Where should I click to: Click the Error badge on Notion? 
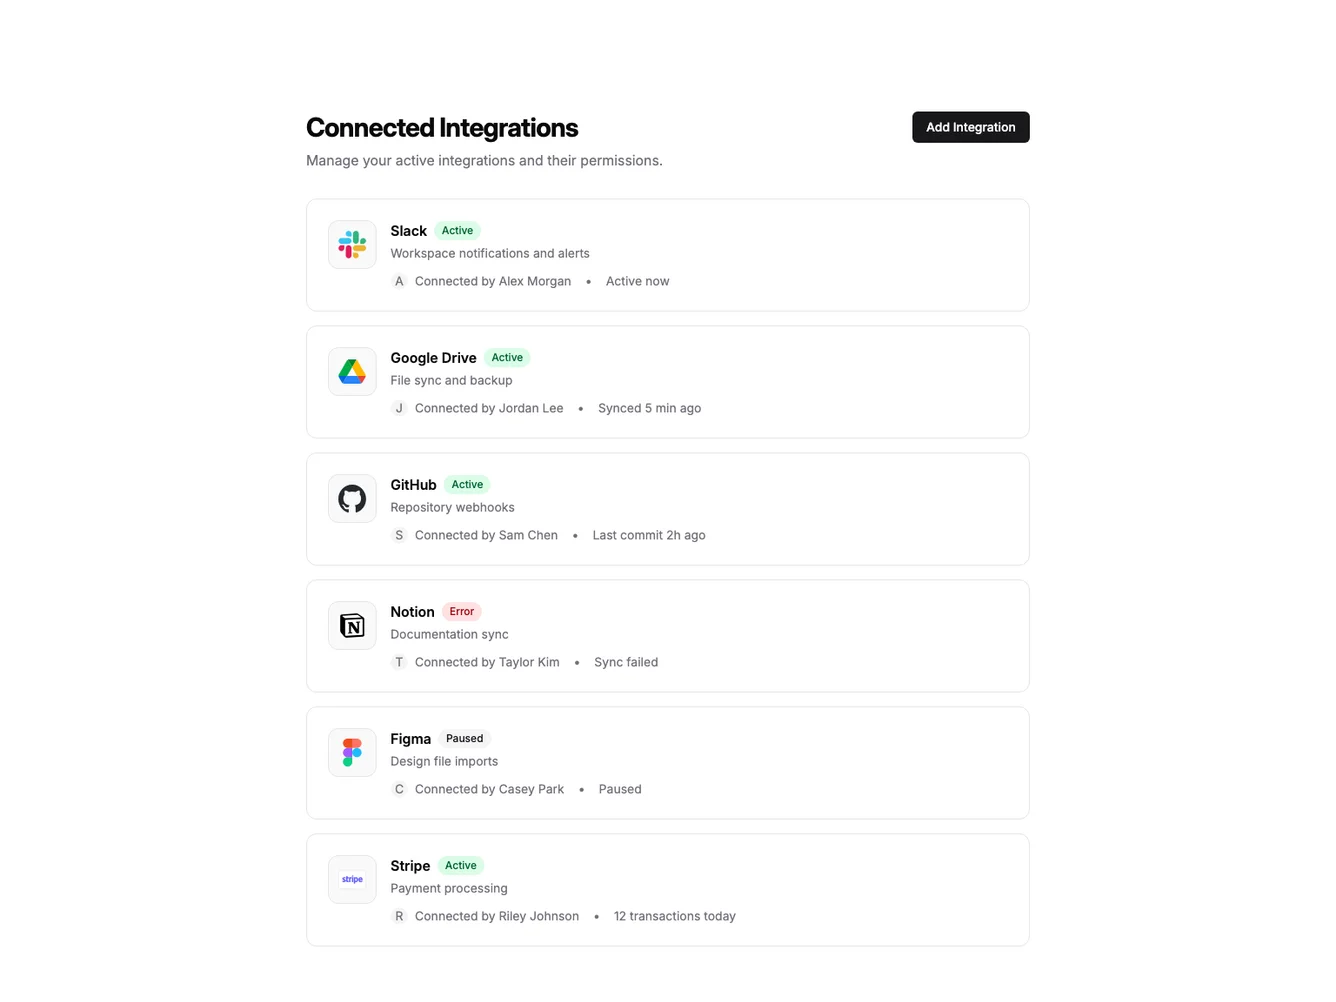pyautogui.click(x=462, y=611)
